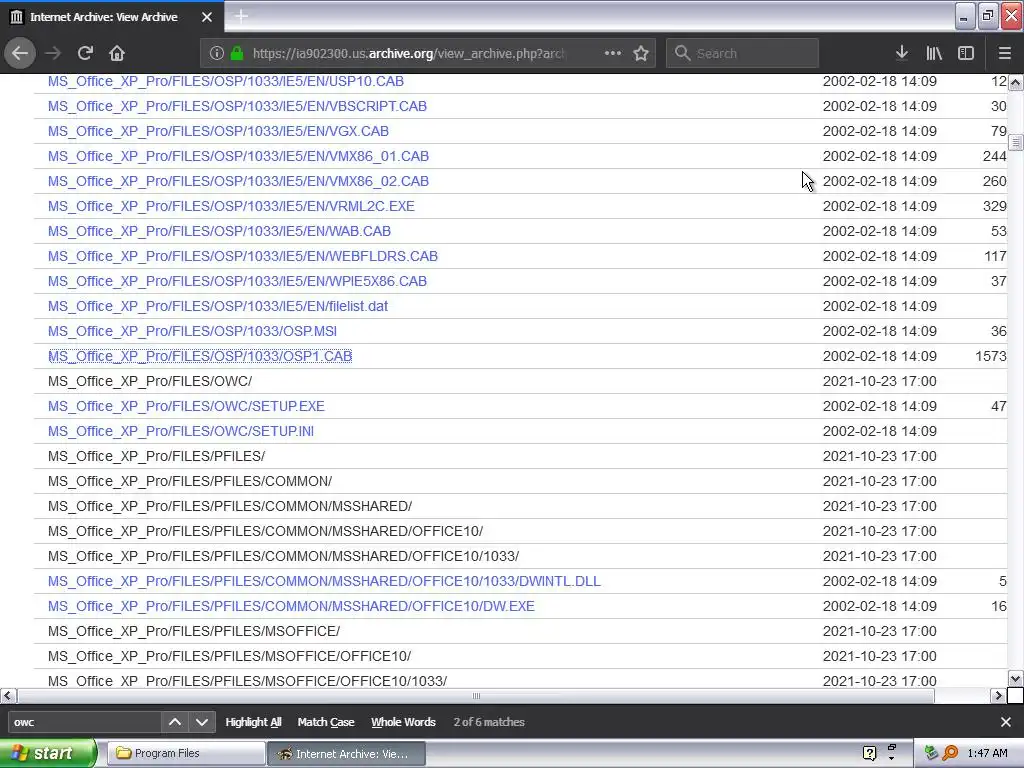Open the browser home page

point(117,53)
